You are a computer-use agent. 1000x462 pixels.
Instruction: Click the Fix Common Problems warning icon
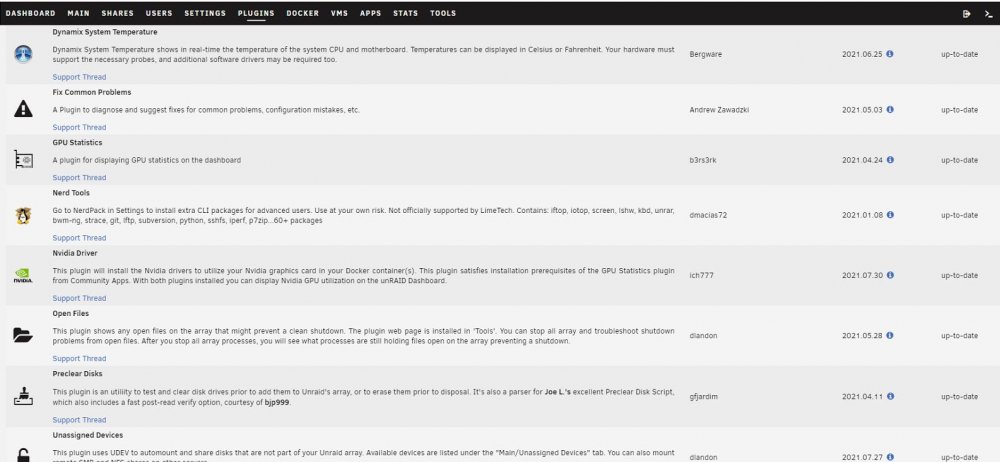coord(23,109)
